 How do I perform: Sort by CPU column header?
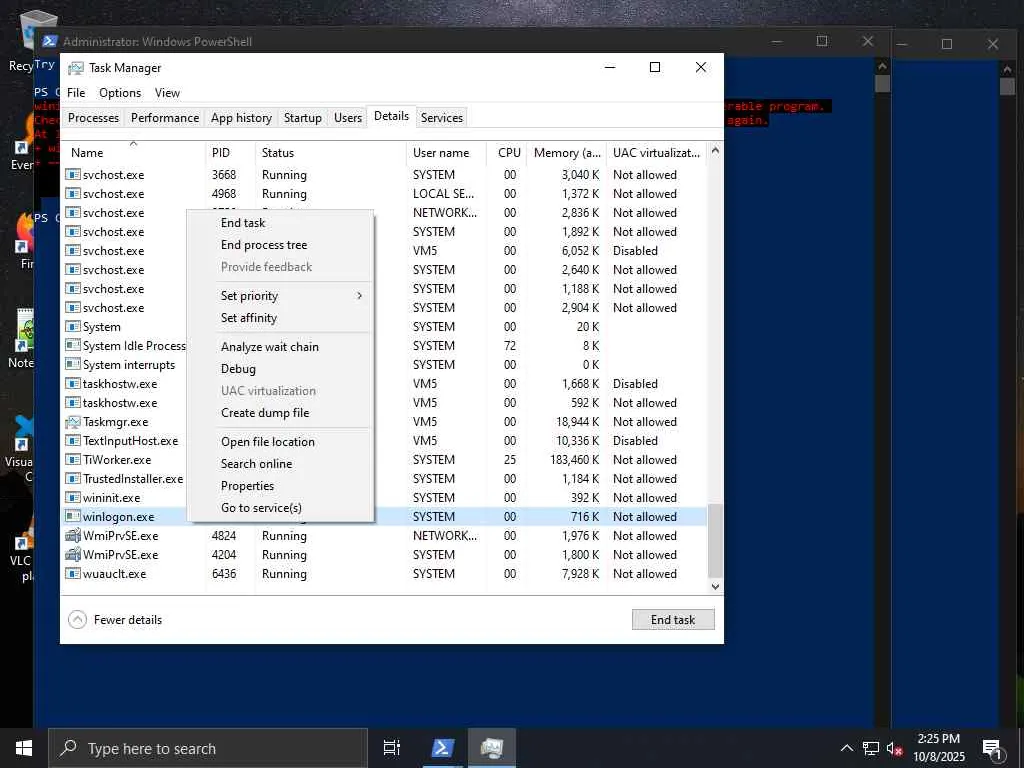[507, 153]
